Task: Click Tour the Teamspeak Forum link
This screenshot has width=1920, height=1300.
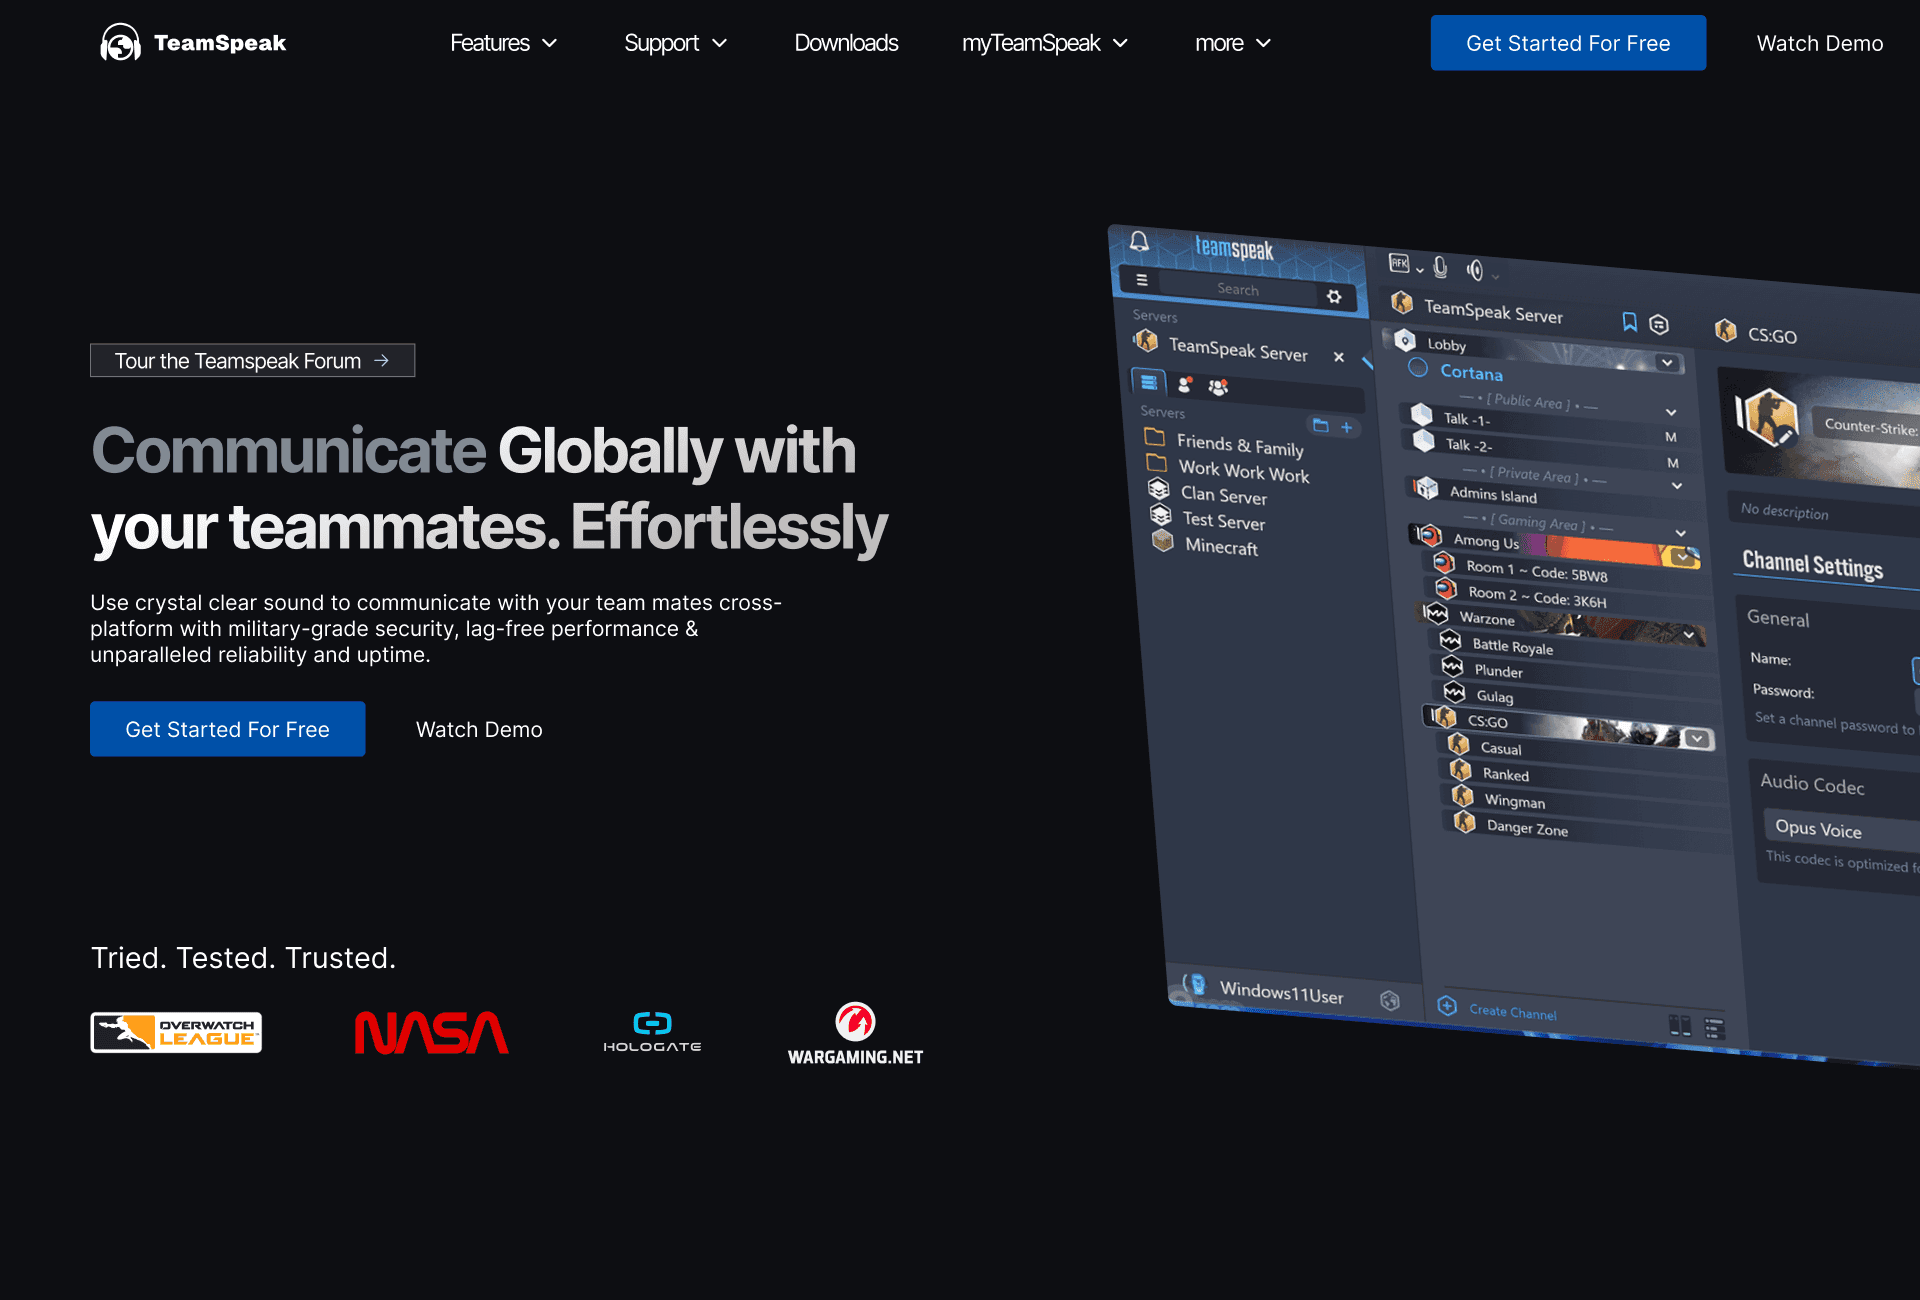Action: tap(252, 361)
